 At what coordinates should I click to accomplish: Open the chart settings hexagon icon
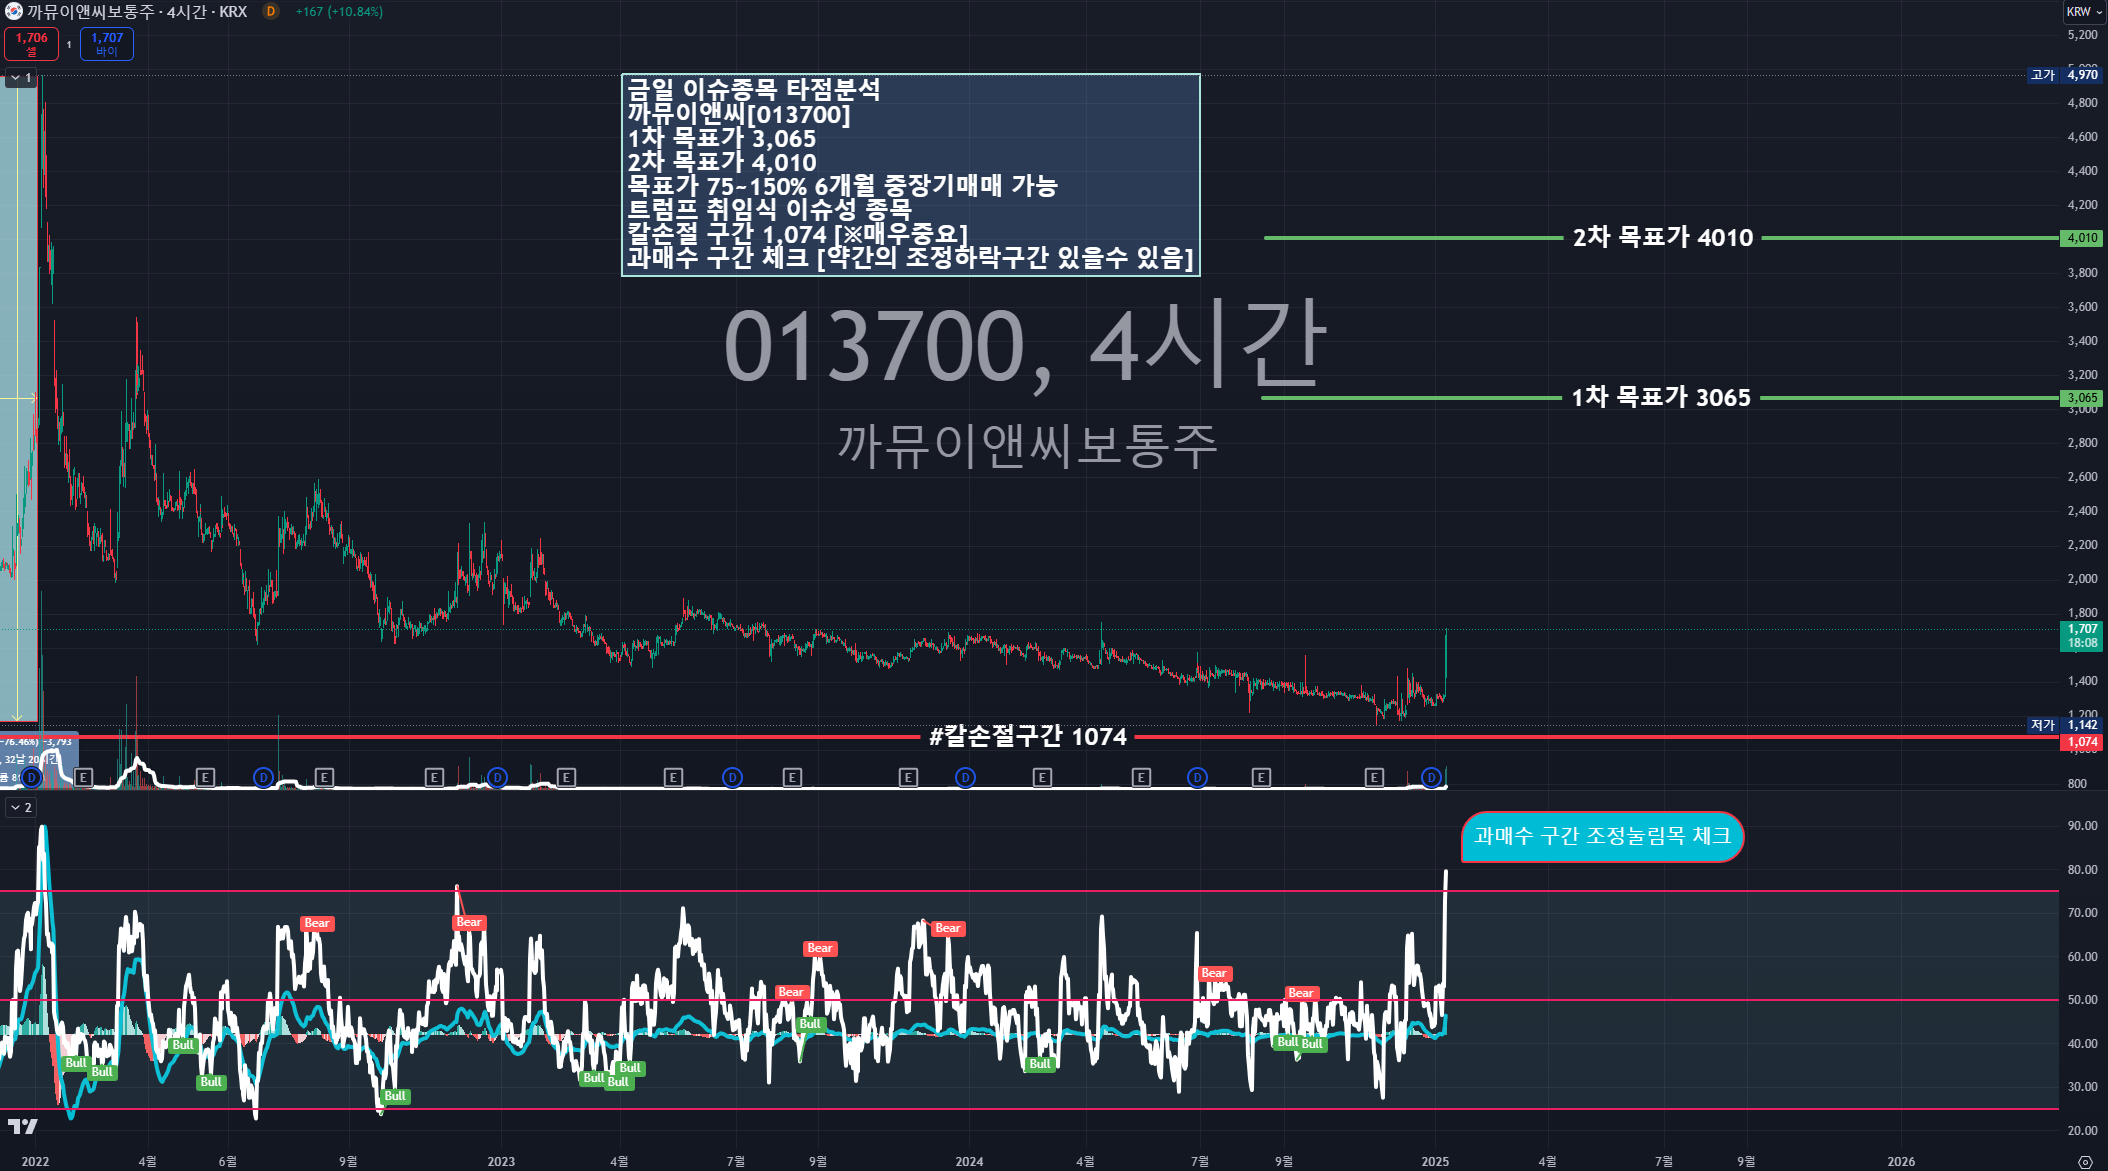tap(2084, 1161)
